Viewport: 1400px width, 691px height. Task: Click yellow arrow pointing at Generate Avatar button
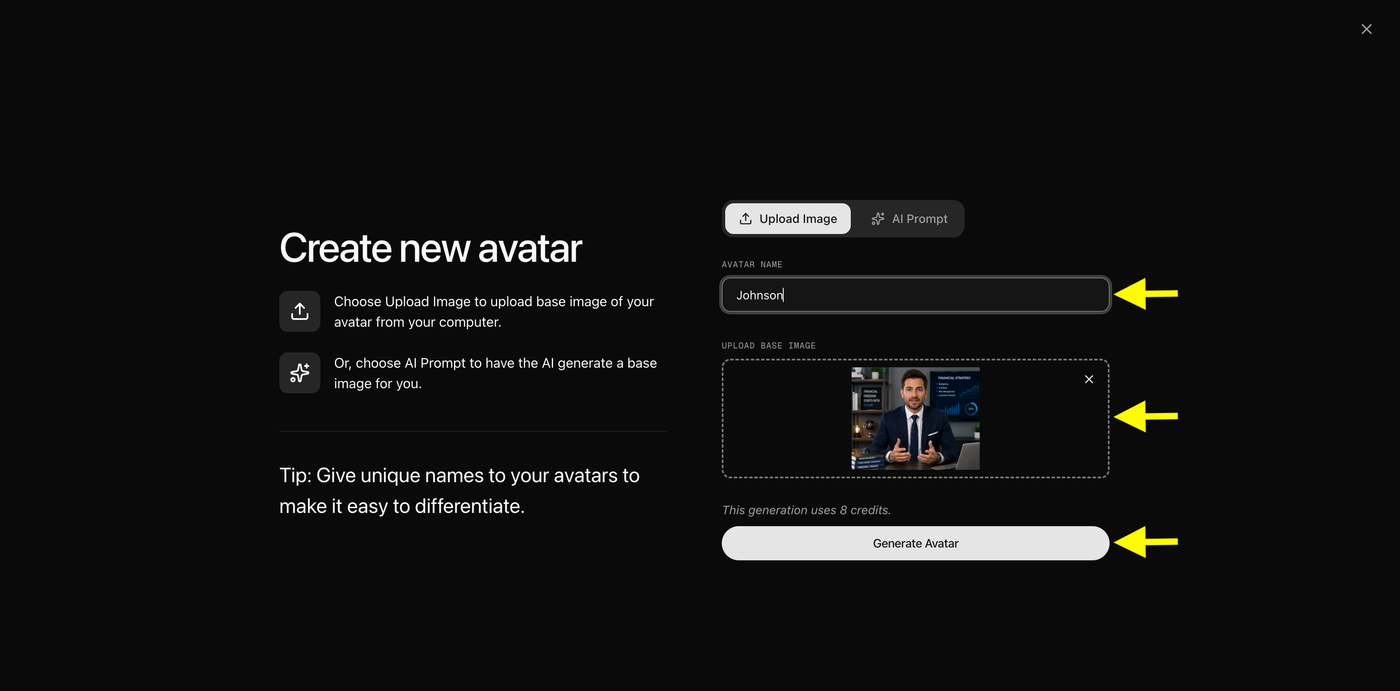click(1146, 542)
